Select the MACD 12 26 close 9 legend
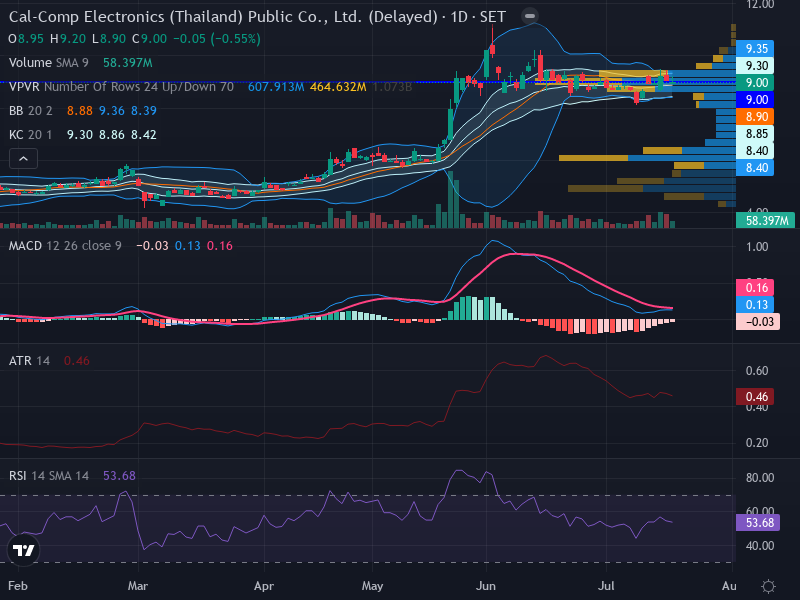Screen dimensions: 800x600 coord(65,246)
